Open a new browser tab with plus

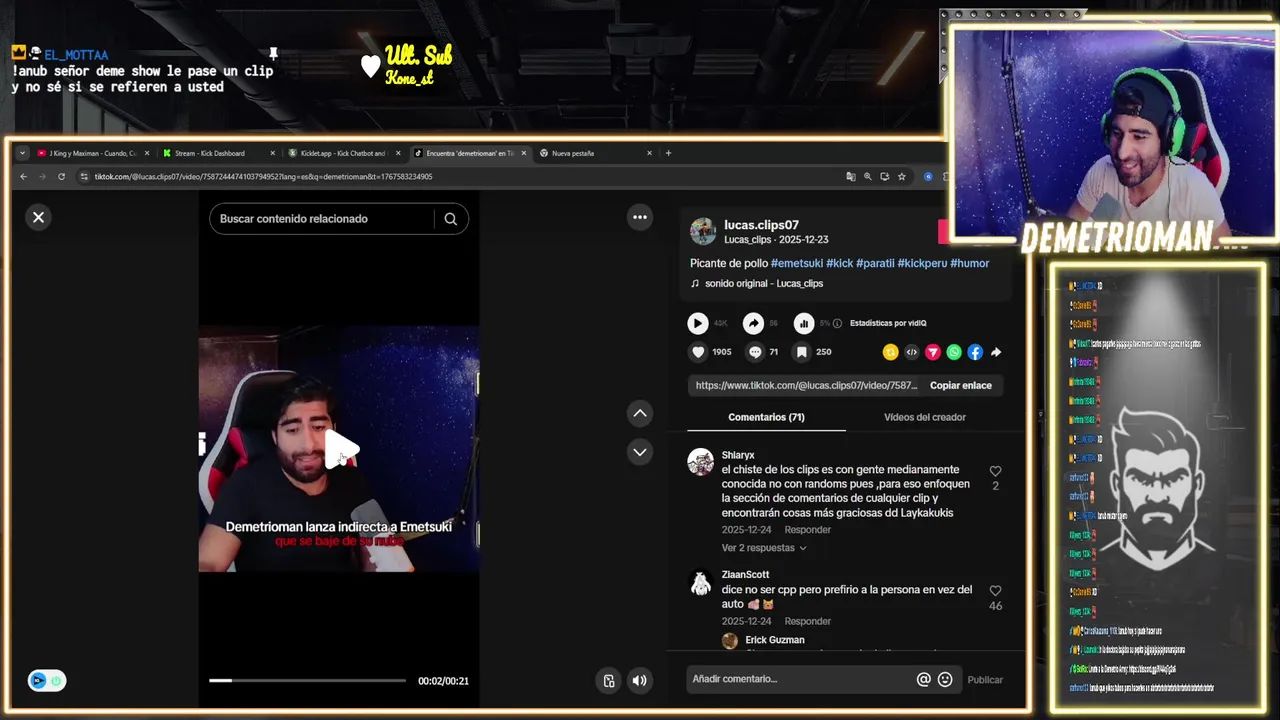(668, 153)
